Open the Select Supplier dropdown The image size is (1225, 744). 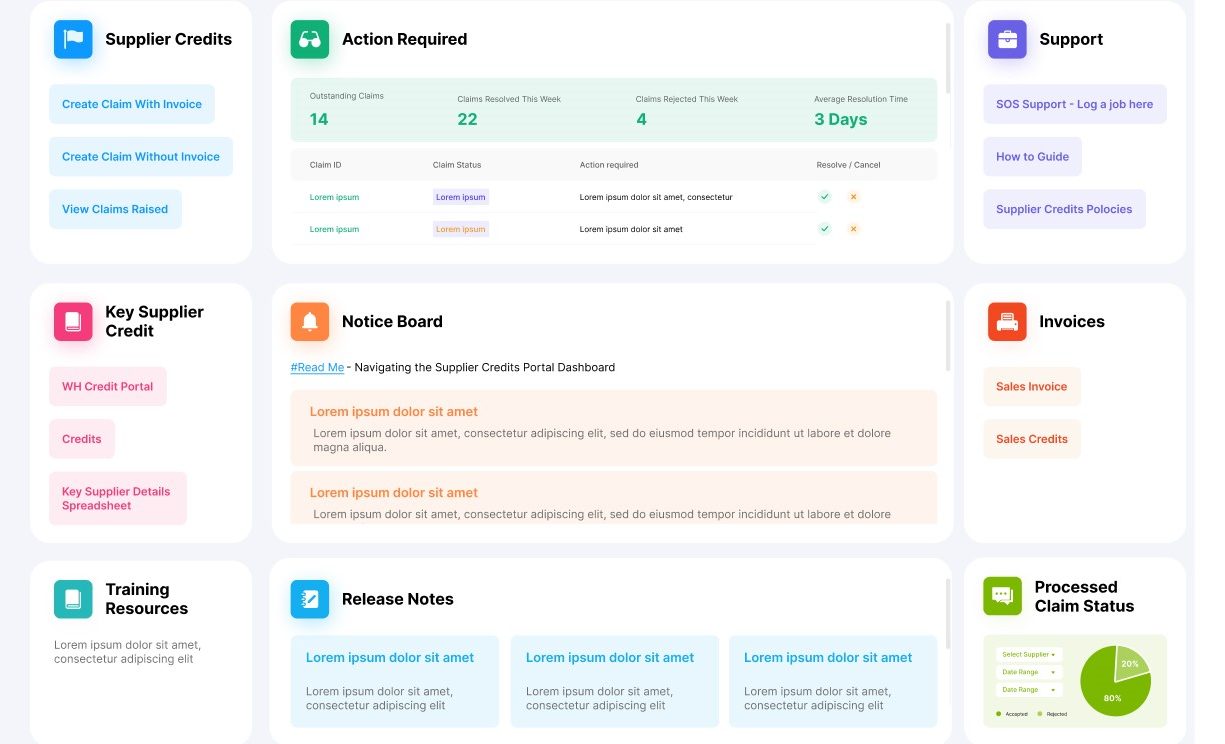pos(1029,655)
